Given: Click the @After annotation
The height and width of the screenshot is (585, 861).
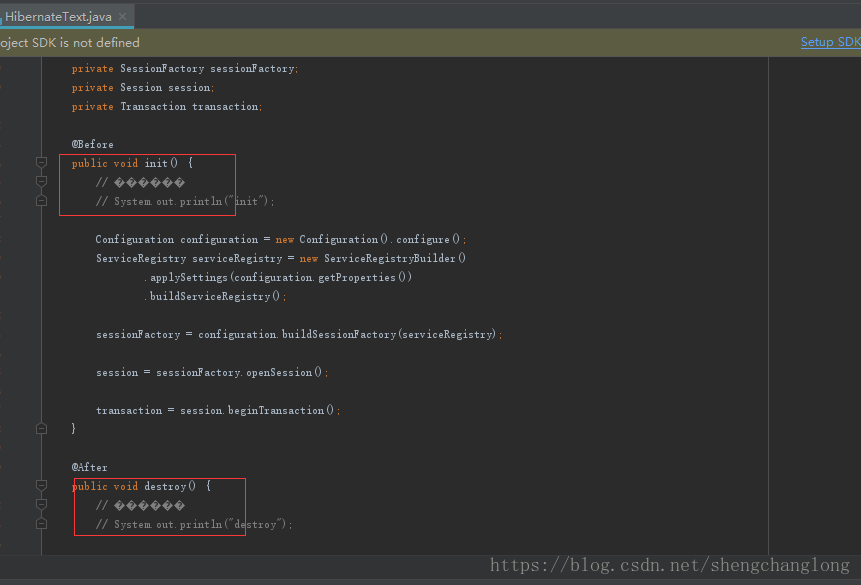Looking at the screenshot, I should 90,467.
